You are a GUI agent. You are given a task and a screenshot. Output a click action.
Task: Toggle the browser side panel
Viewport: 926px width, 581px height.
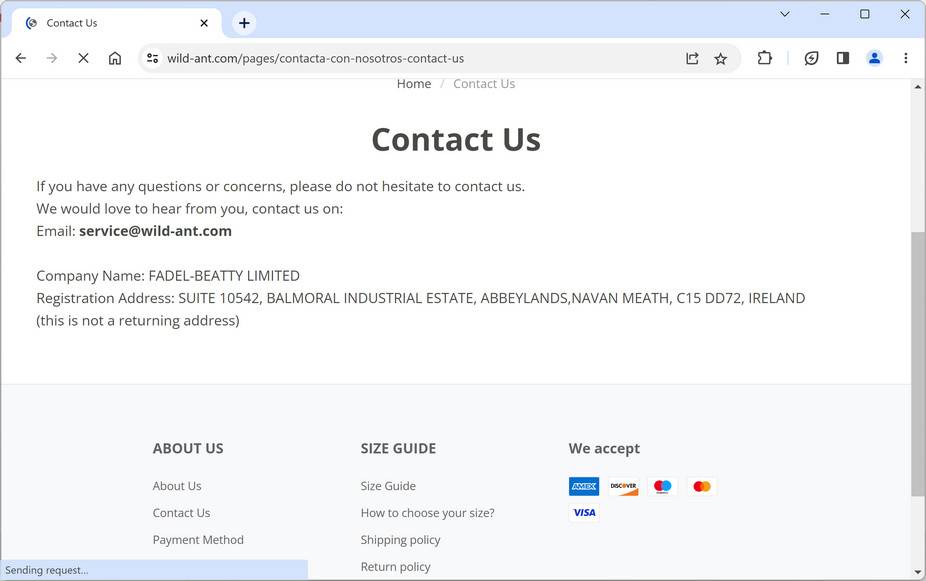[x=843, y=58]
